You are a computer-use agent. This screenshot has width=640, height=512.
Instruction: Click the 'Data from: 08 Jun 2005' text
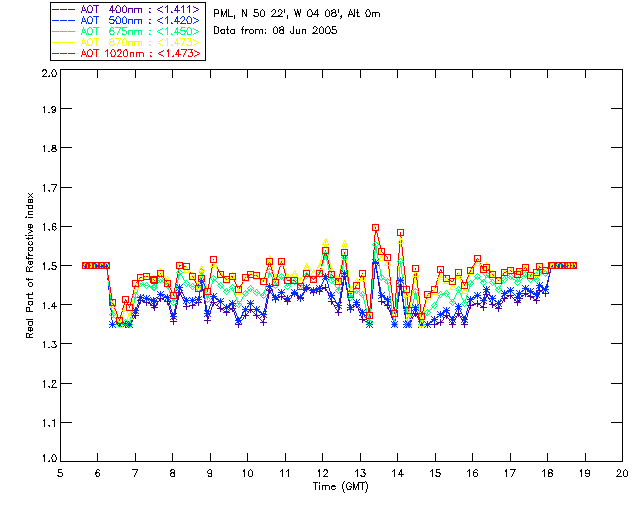pos(275,31)
